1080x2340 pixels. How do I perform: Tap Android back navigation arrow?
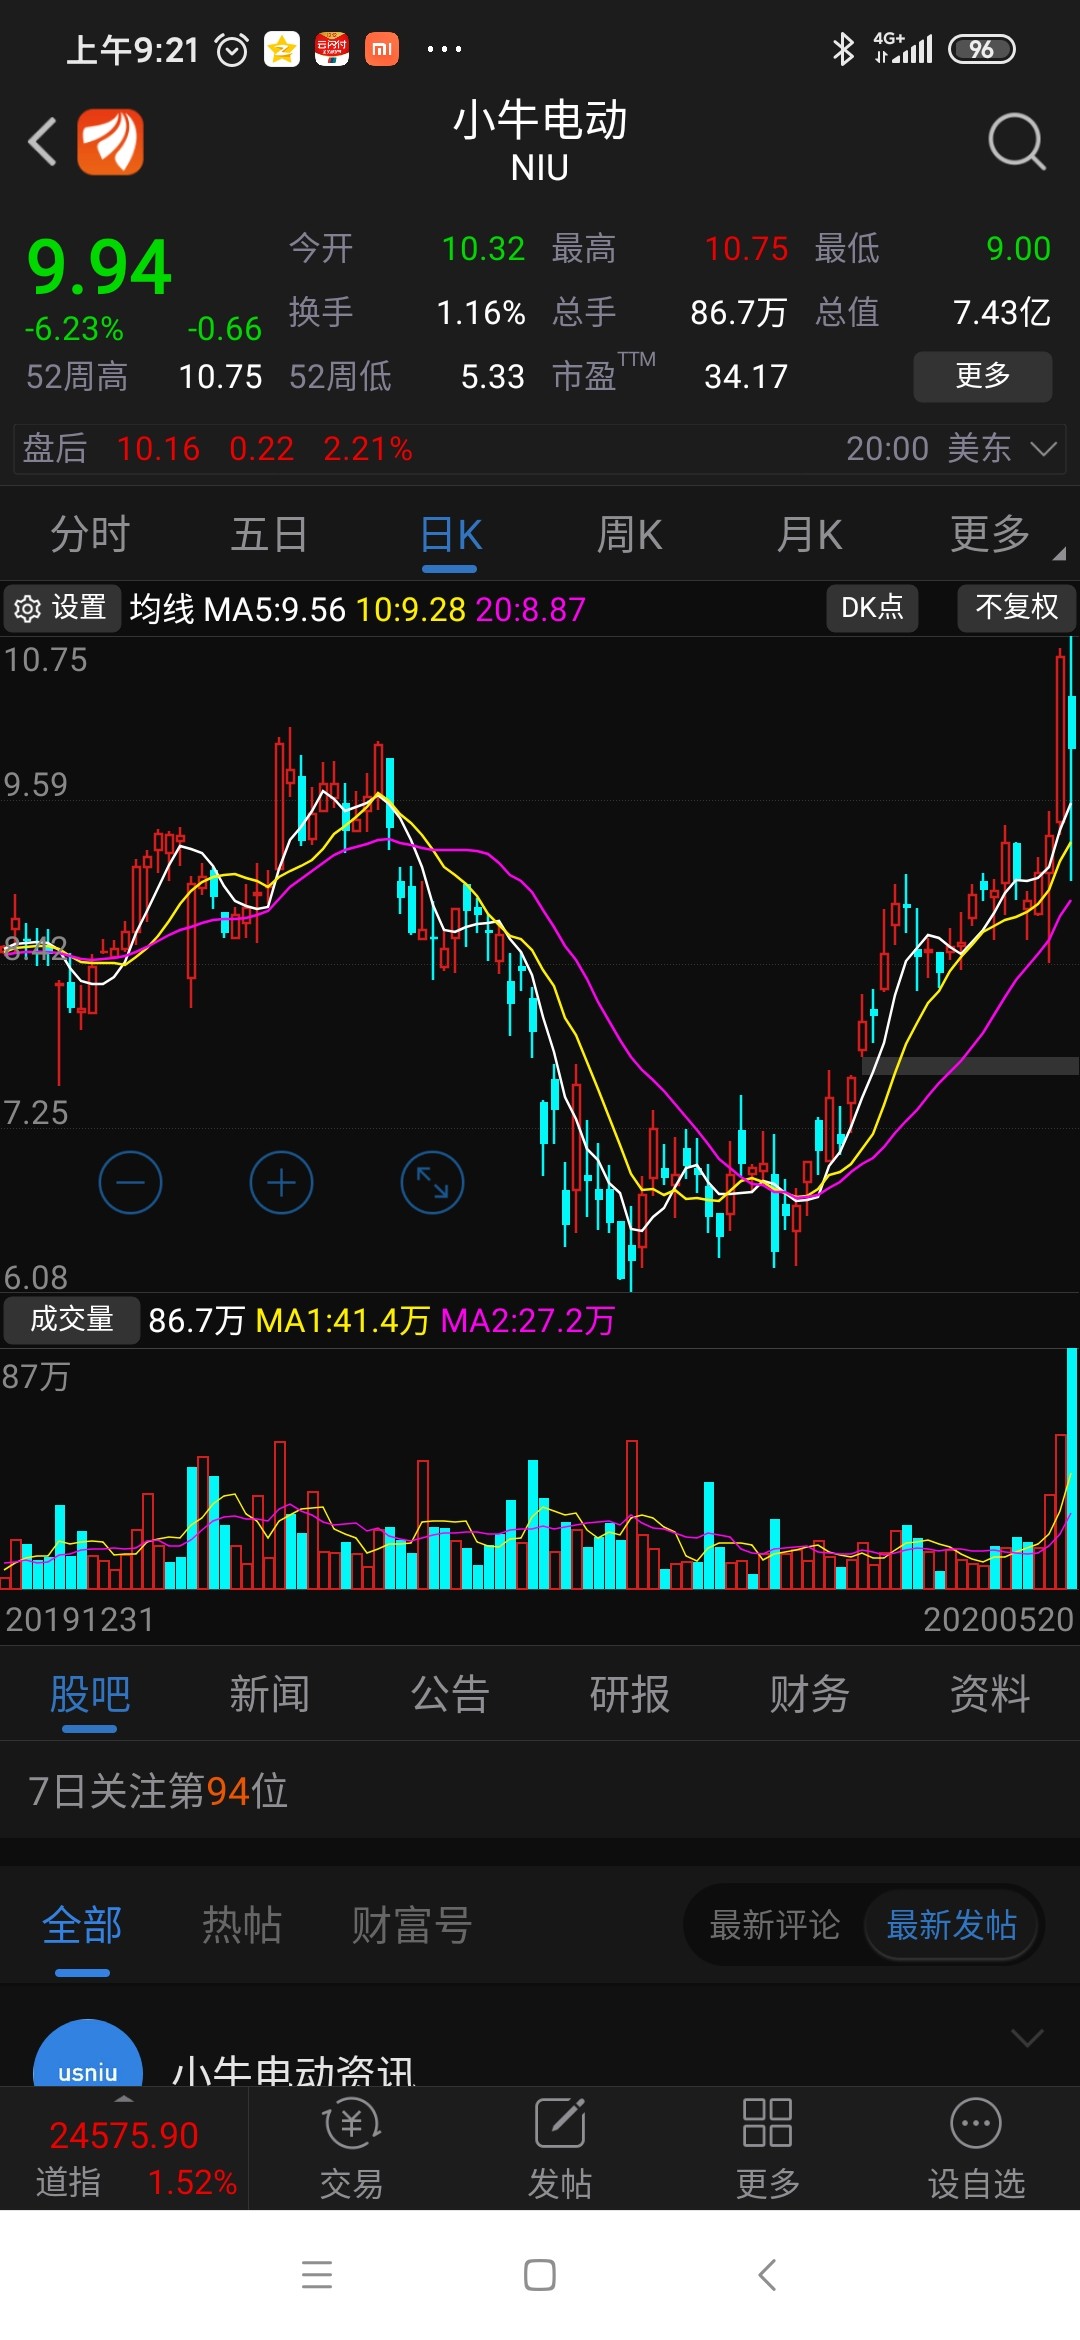click(767, 2275)
